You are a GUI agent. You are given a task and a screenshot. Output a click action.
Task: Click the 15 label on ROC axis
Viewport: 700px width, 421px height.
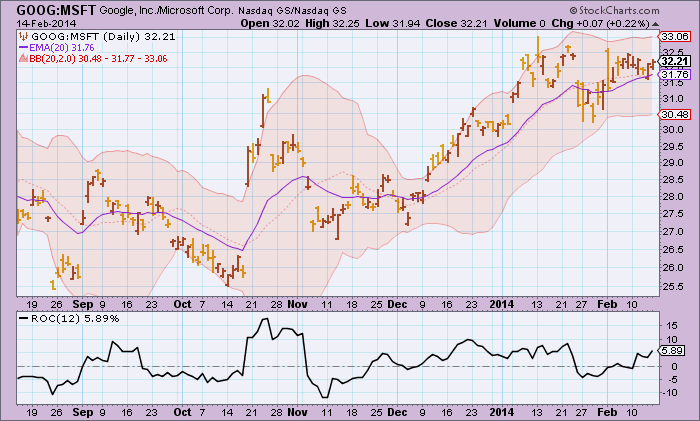(672, 326)
